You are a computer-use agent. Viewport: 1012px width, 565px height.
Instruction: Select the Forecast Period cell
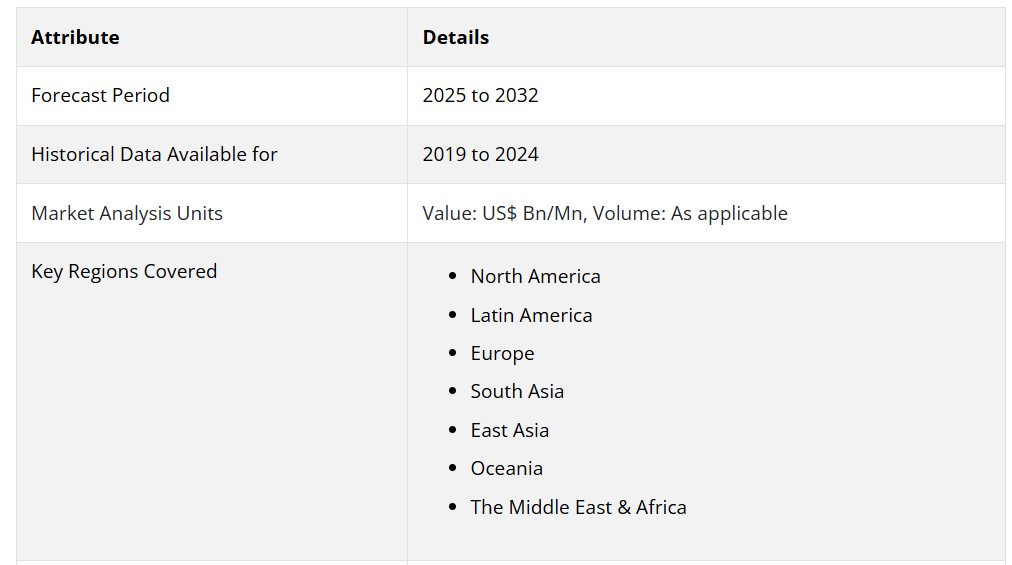click(x=100, y=95)
